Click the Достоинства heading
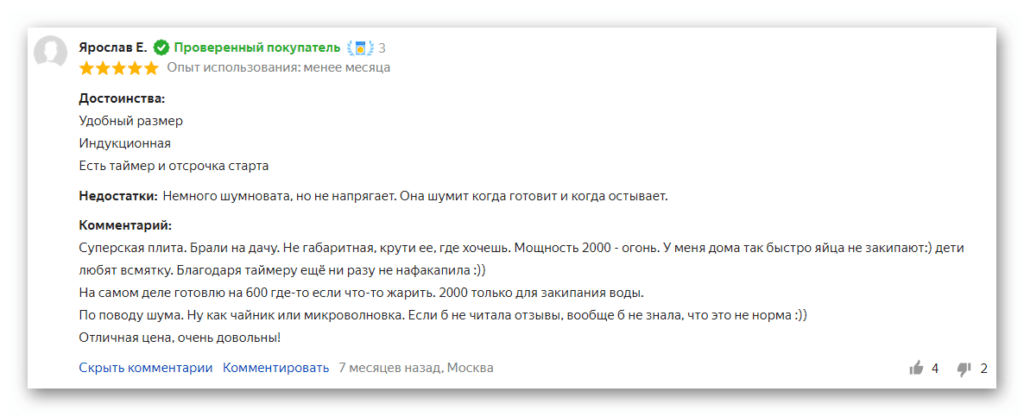This screenshot has width=1024, height=417. pos(122,99)
